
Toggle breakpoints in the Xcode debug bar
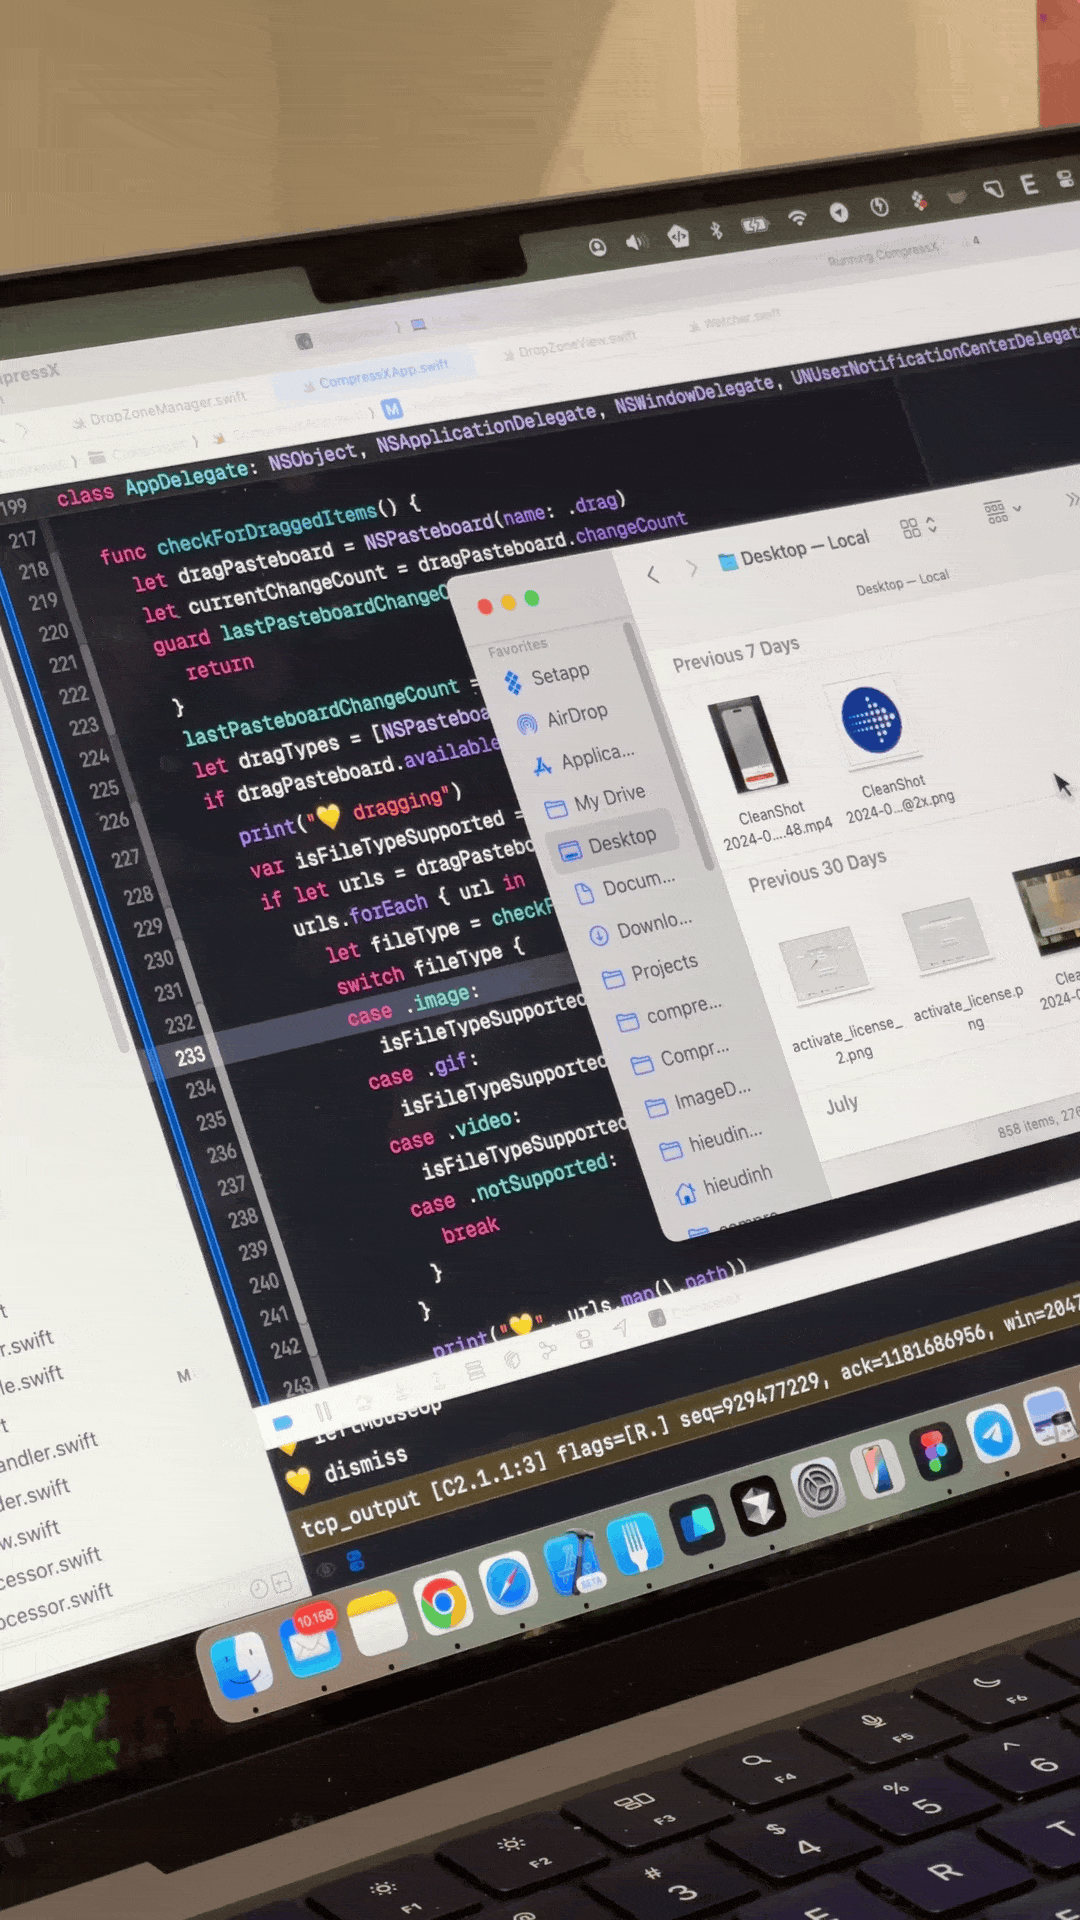[x=282, y=1423]
